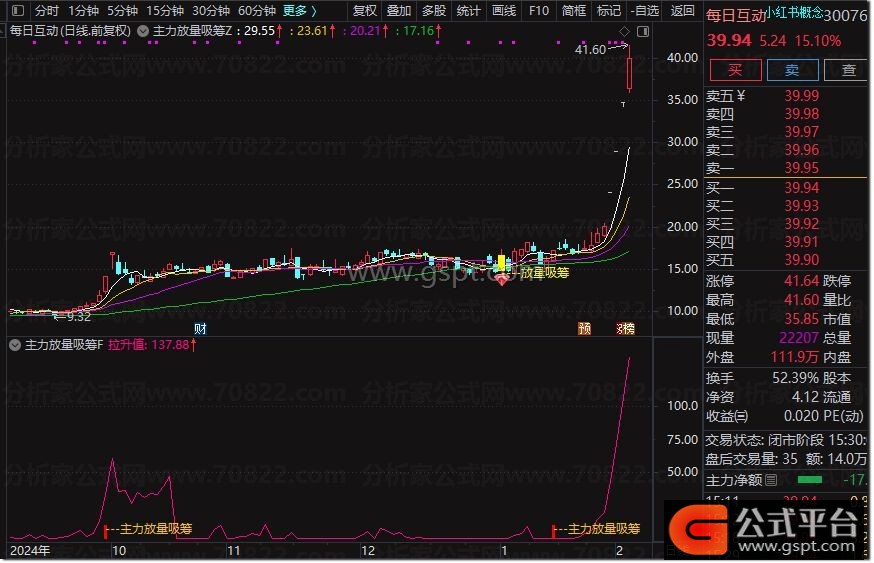Switch to 60分钟 period

[x=256, y=11]
